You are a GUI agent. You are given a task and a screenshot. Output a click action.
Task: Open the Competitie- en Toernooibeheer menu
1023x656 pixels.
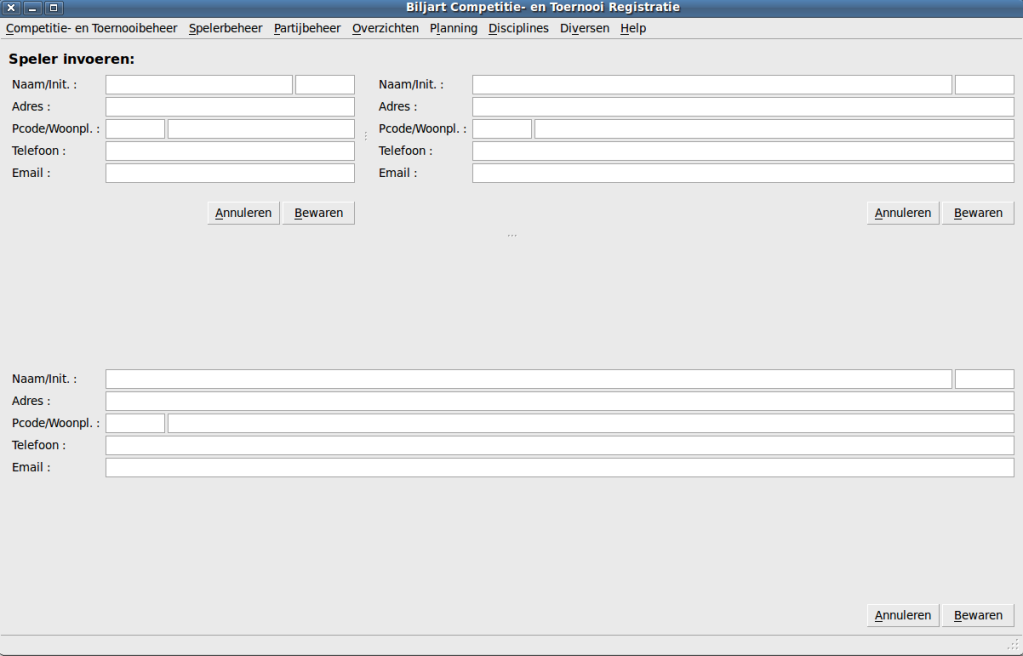pos(91,28)
